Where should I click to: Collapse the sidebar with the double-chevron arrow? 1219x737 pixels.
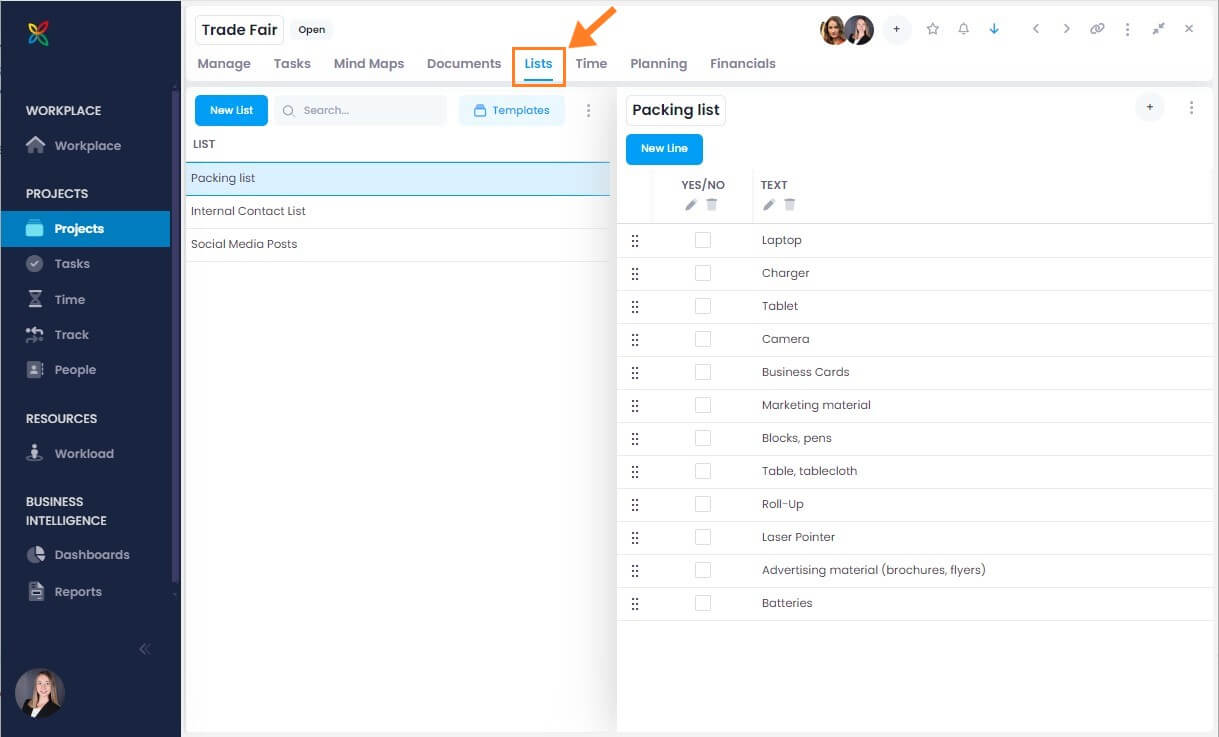coord(144,648)
